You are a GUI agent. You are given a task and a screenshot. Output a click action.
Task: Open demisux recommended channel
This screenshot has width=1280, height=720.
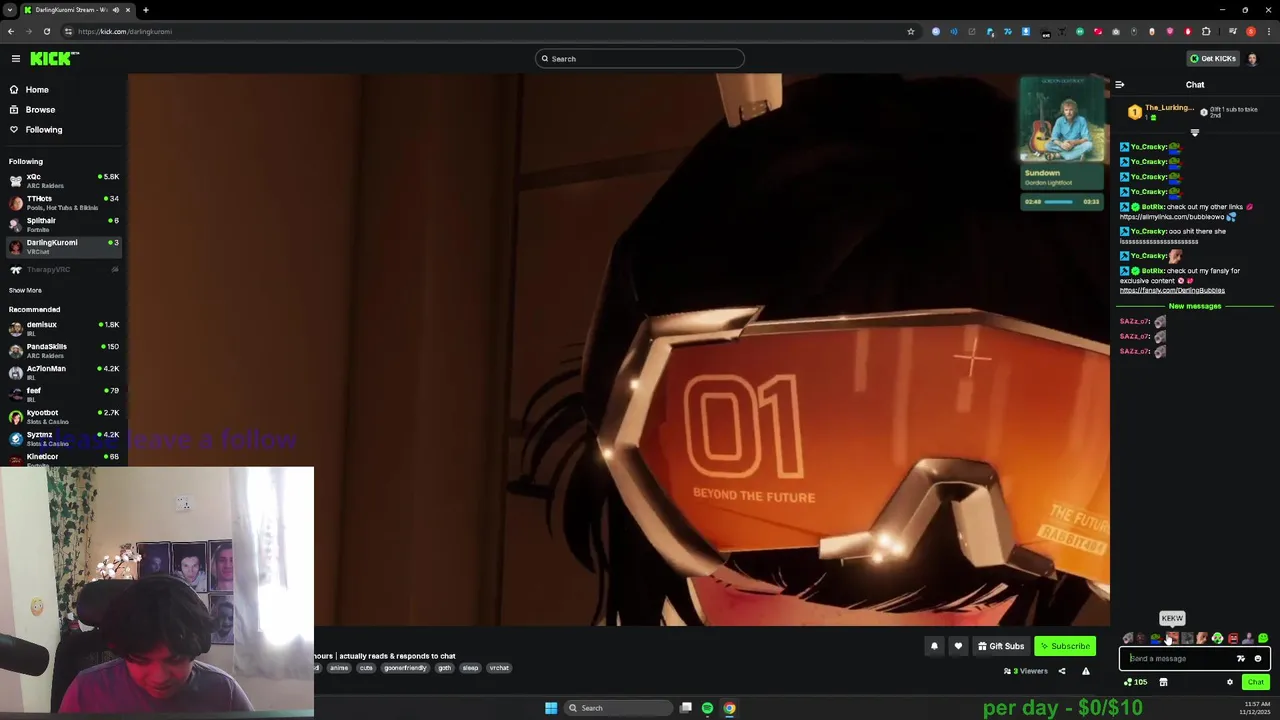tap(64, 329)
